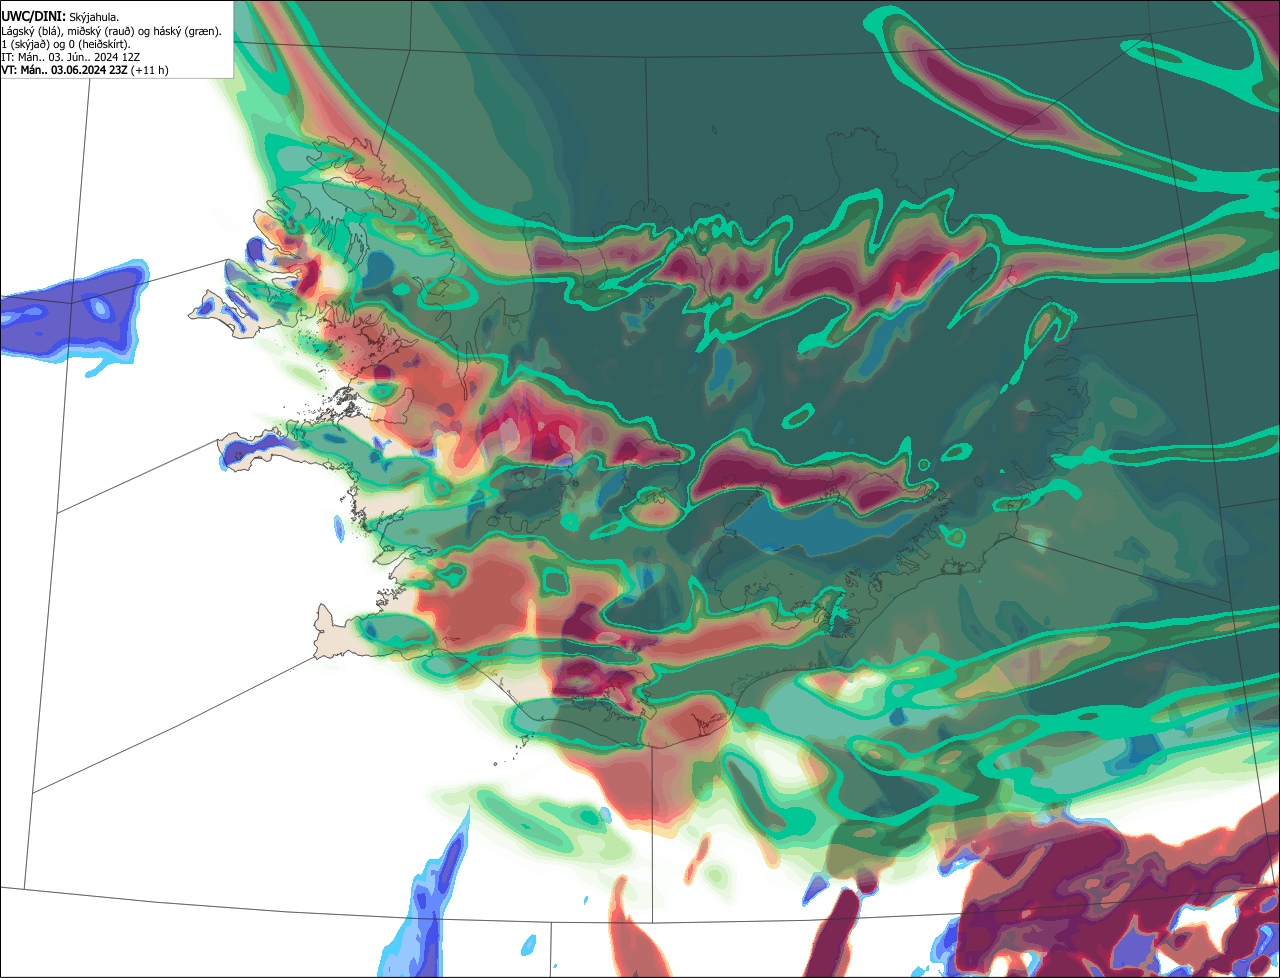
Task: Click the "Lágský (blá), miðský (rauð) og háský (græn)." legend line
Action: click(x=112, y=31)
